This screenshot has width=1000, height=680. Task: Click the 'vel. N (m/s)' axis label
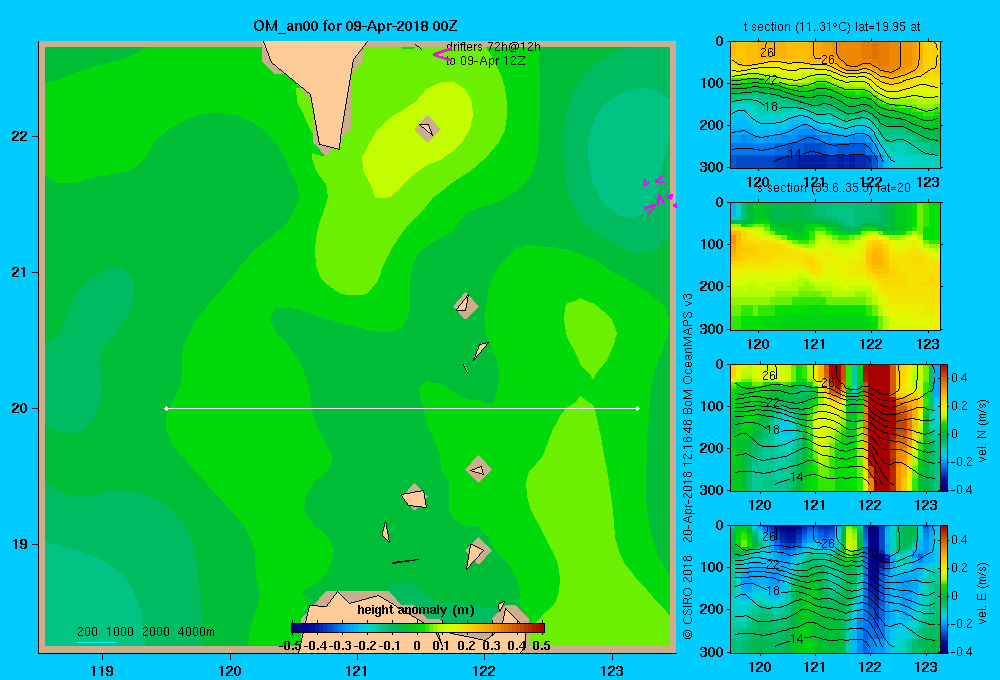point(983,431)
